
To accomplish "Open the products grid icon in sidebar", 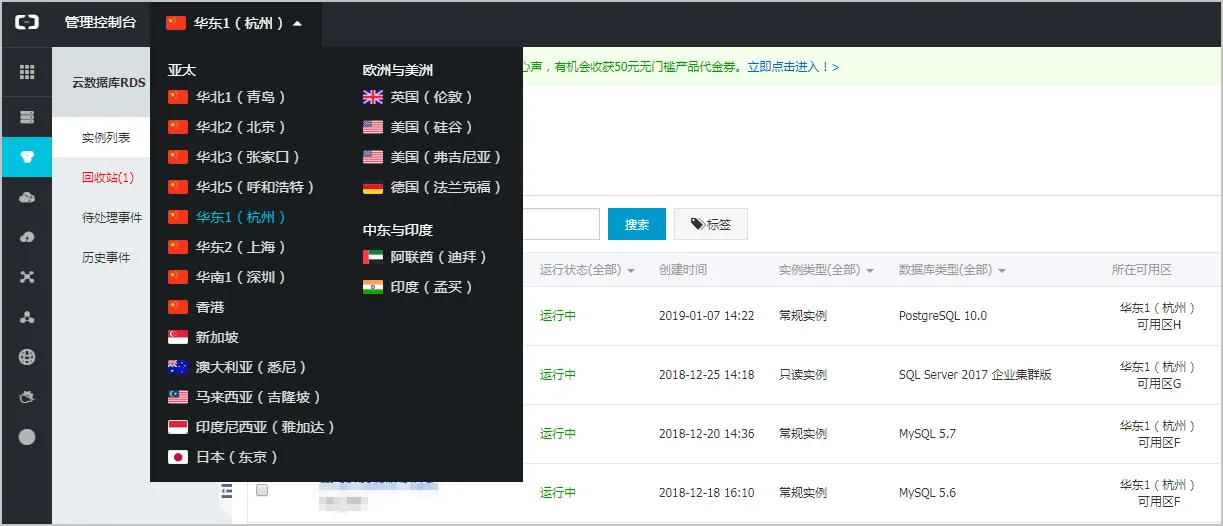I will pyautogui.click(x=27, y=72).
